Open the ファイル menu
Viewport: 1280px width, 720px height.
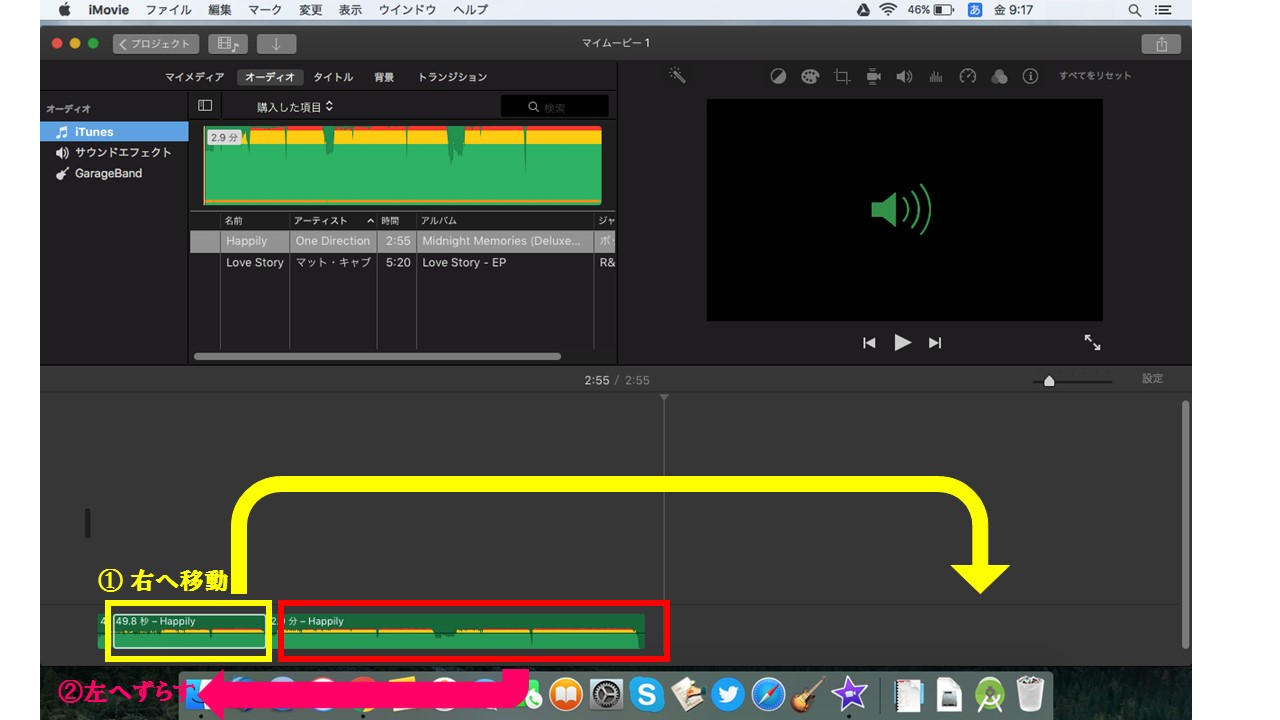(x=170, y=10)
